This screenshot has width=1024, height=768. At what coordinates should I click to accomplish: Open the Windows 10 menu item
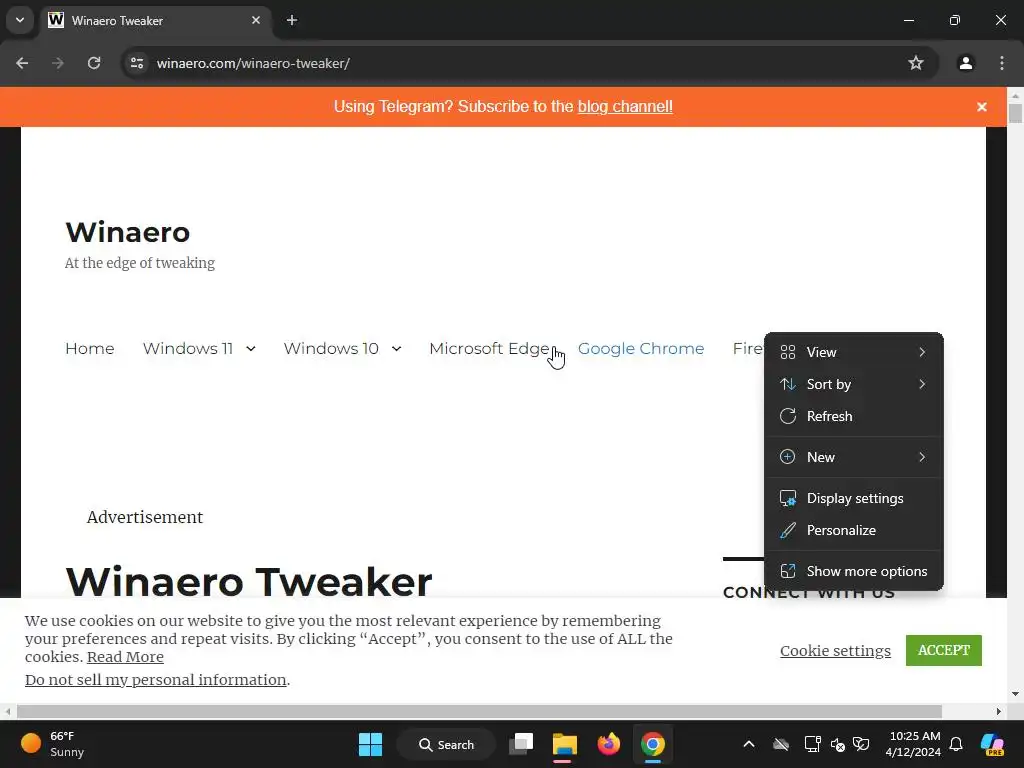tap(331, 349)
